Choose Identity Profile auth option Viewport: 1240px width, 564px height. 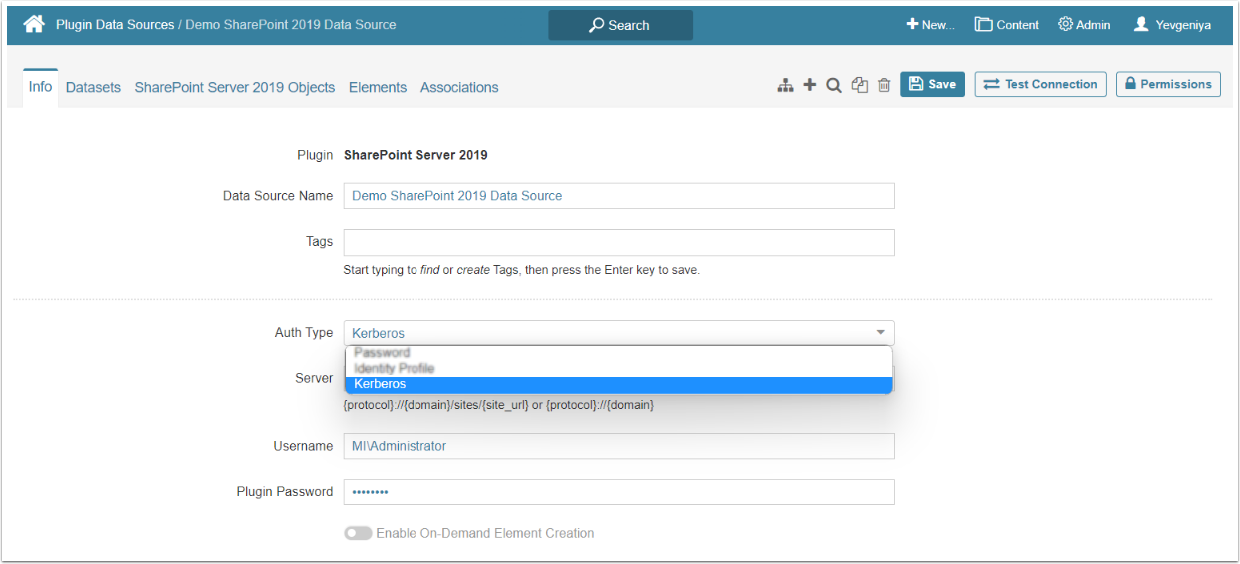(x=618, y=369)
